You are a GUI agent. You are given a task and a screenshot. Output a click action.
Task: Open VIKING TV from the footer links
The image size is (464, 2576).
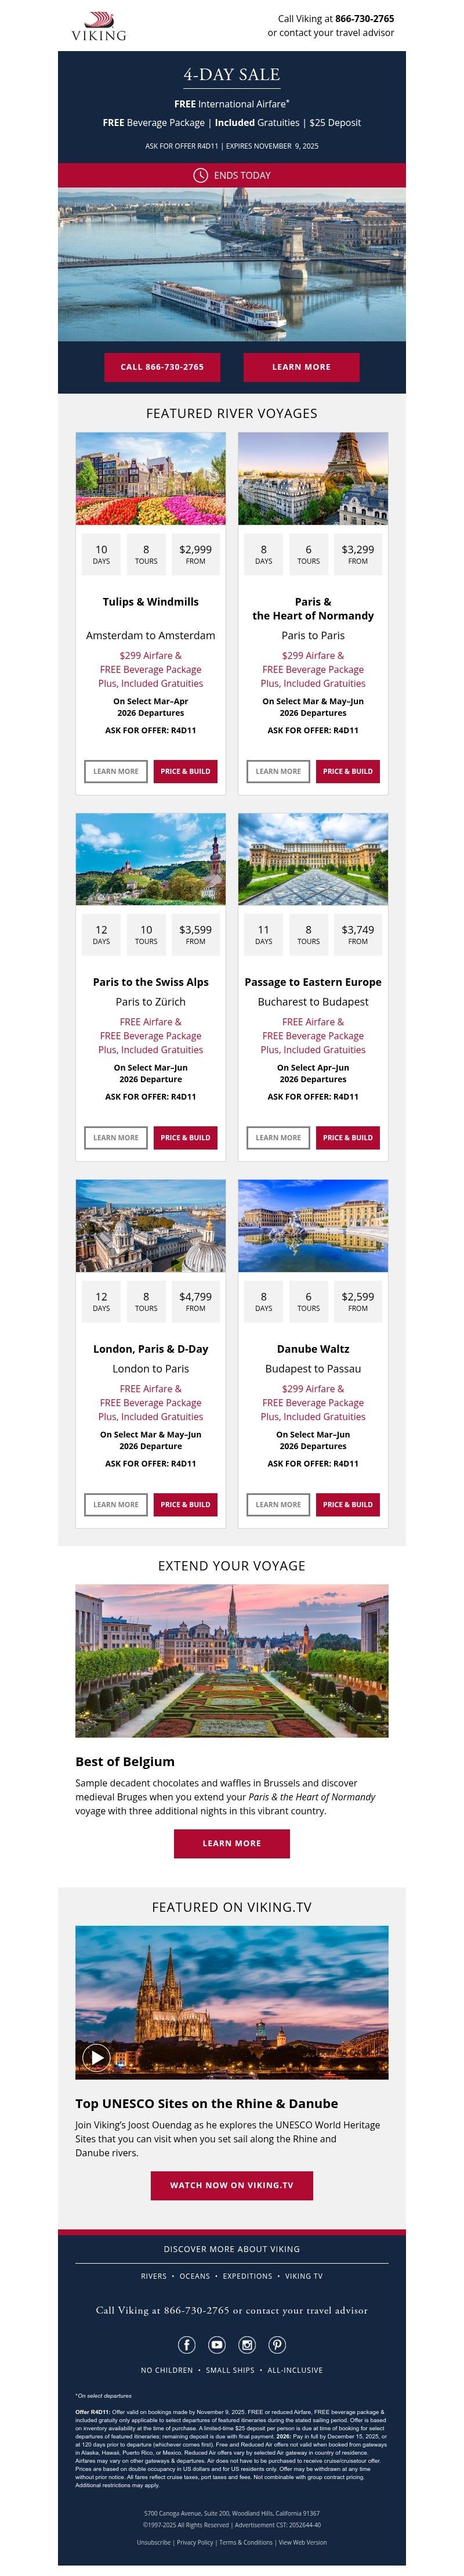[304, 2276]
